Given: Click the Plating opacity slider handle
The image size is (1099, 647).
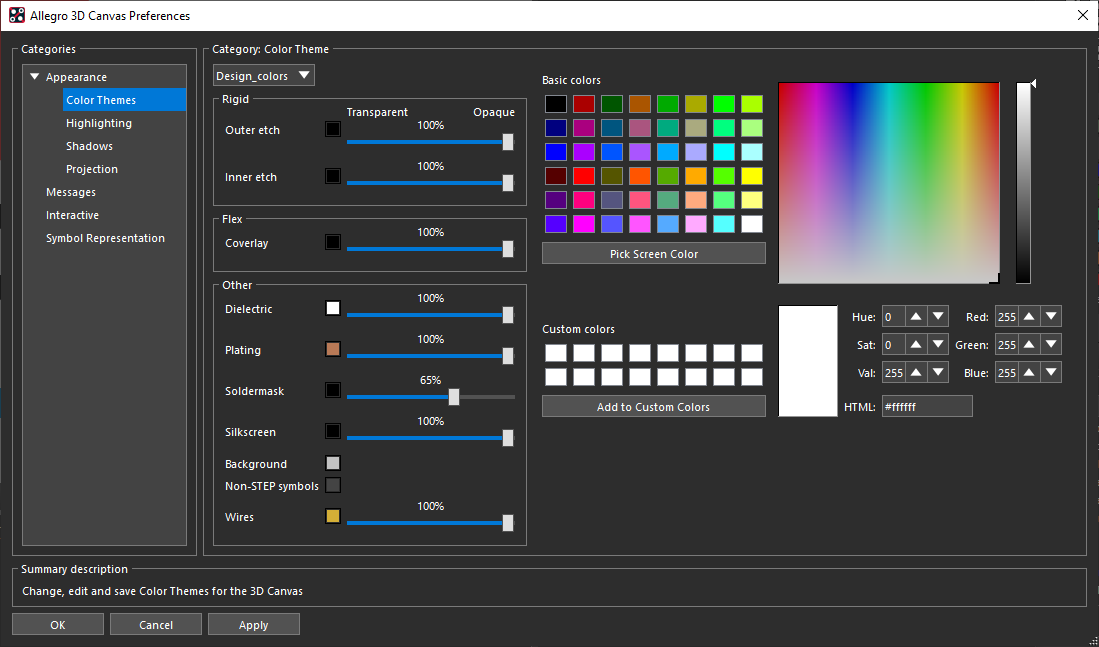Looking at the screenshot, I should [508, 356].
